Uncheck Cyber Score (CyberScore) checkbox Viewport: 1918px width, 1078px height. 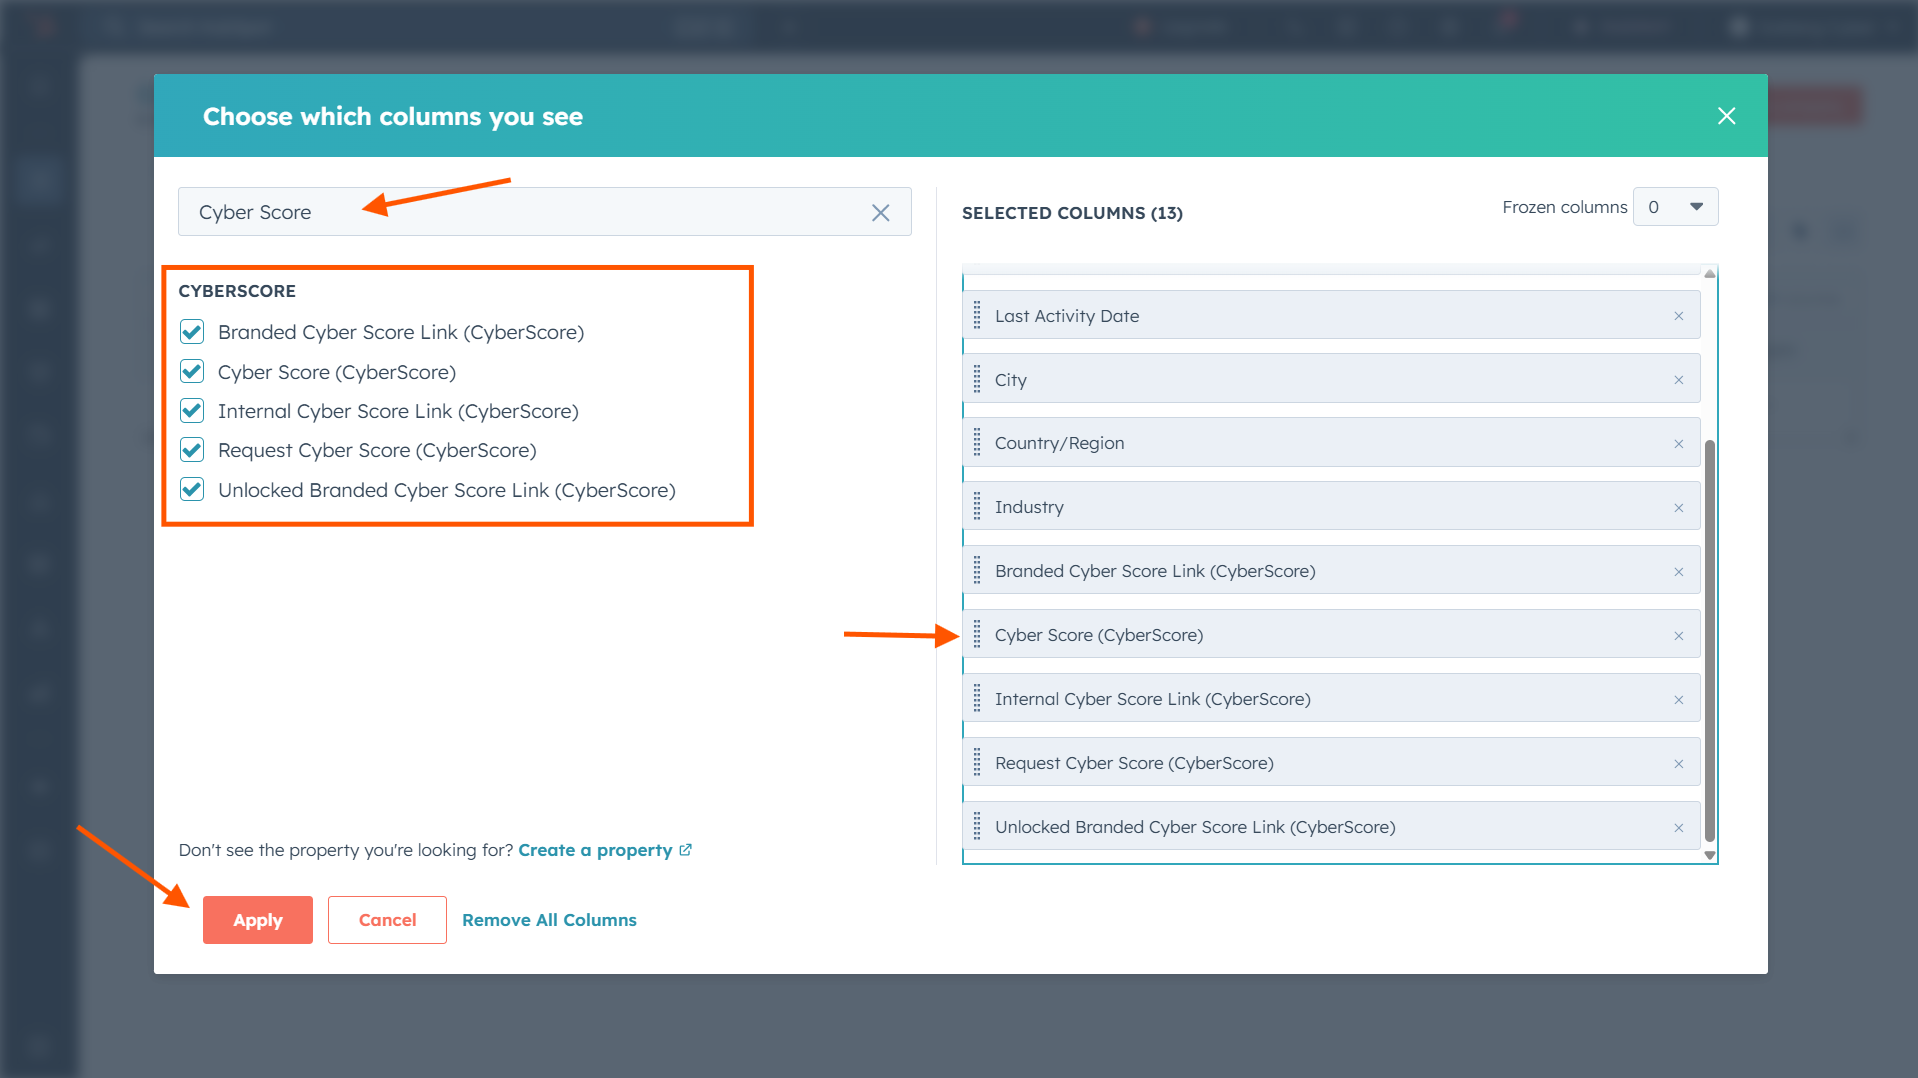192,372
